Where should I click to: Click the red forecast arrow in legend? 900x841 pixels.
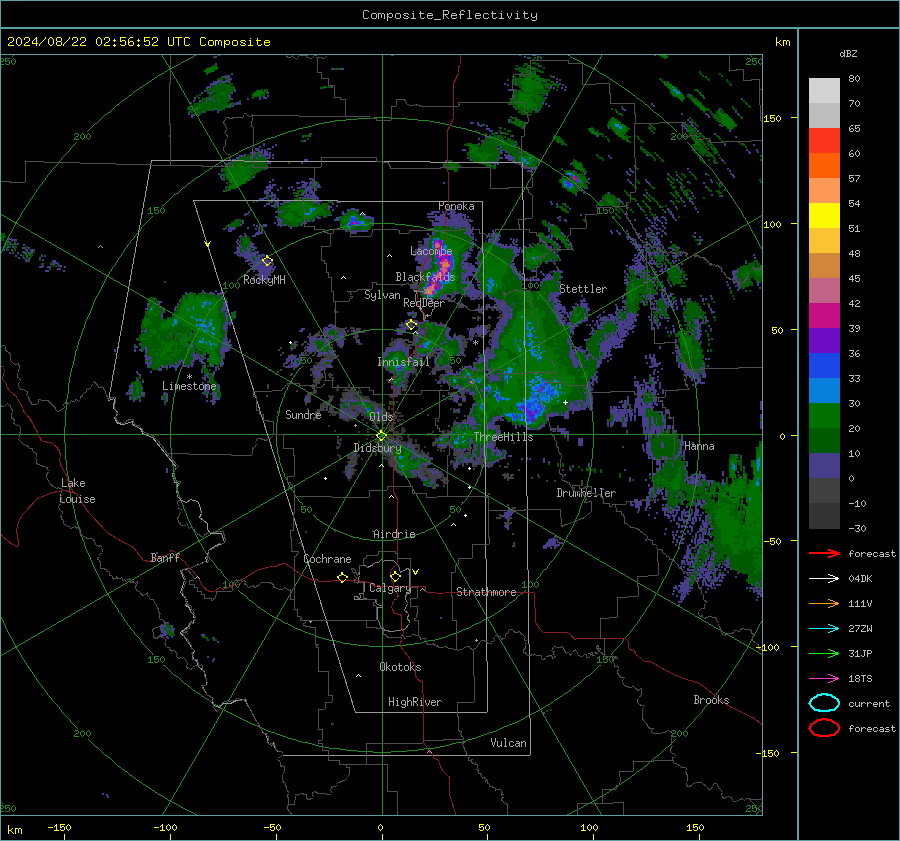pos(824,553)
